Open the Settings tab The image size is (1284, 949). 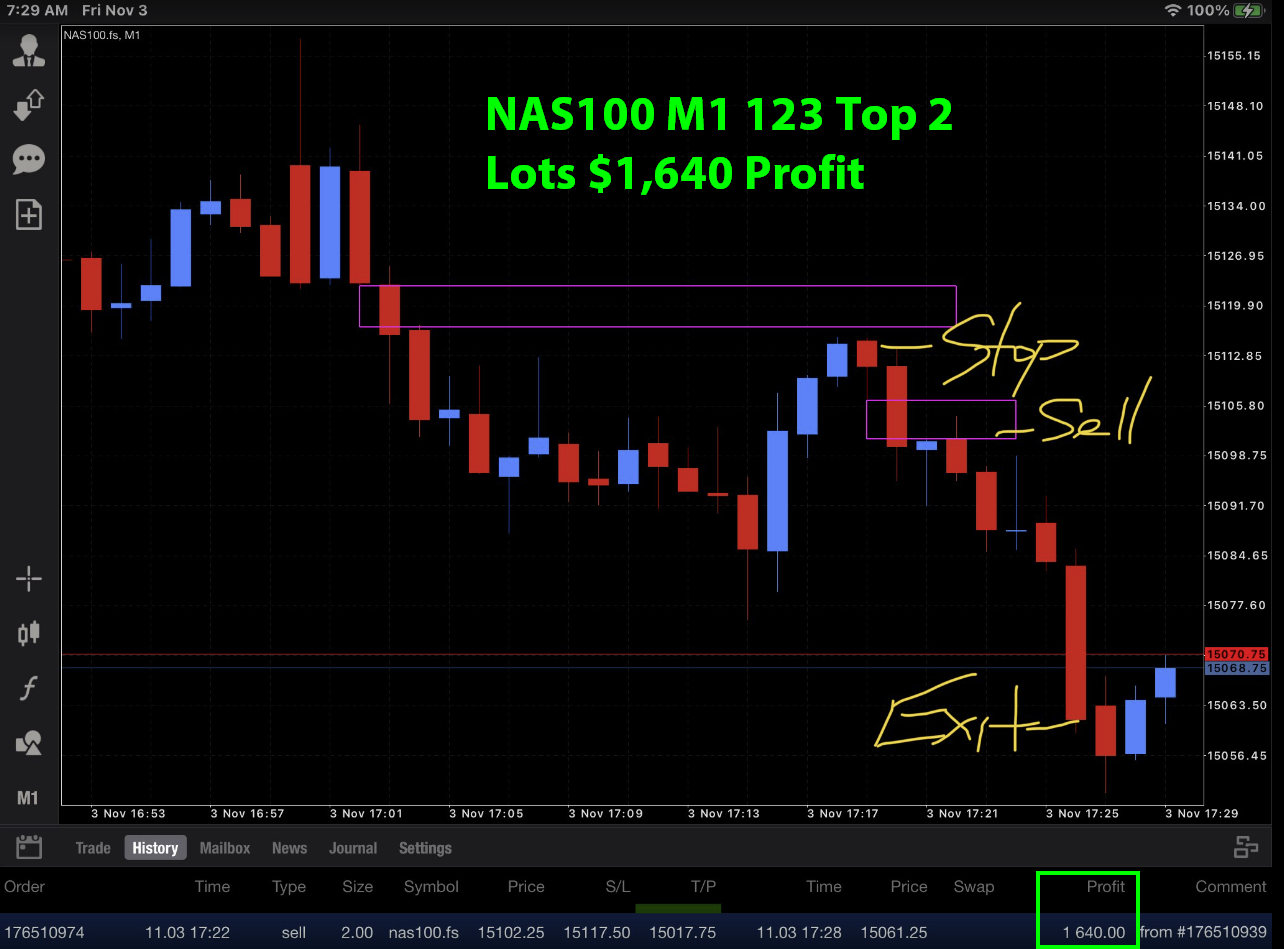coord(425,848)
